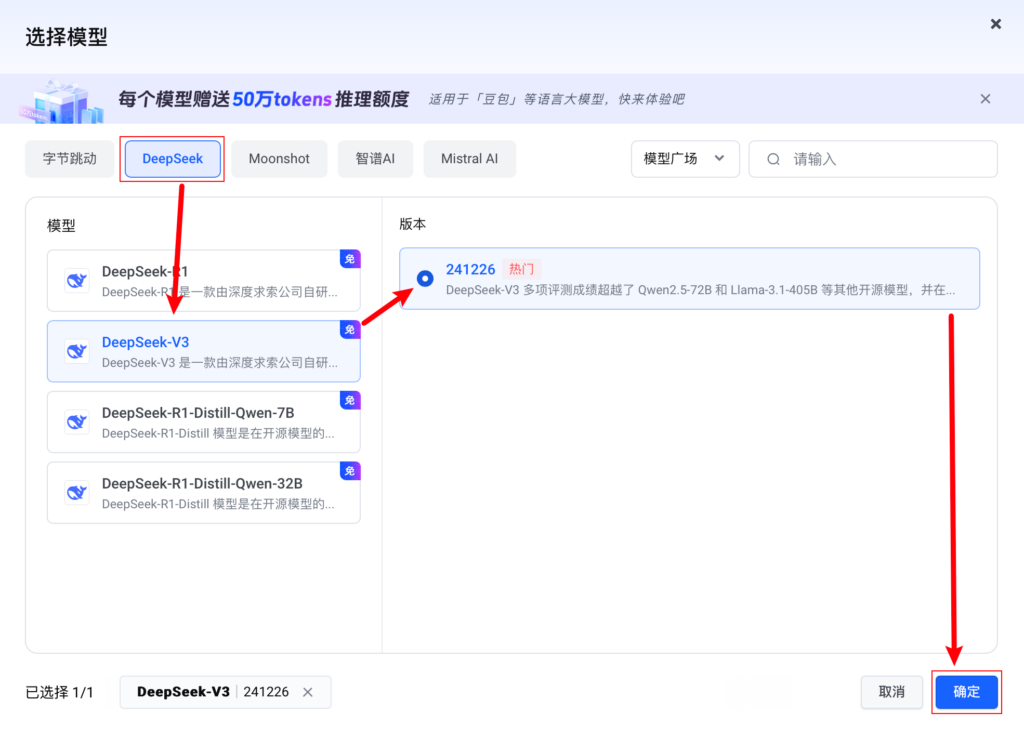Close the 选择模型 dialog with the X
This screenshot has height=739, width=1024.
(995, 24)
